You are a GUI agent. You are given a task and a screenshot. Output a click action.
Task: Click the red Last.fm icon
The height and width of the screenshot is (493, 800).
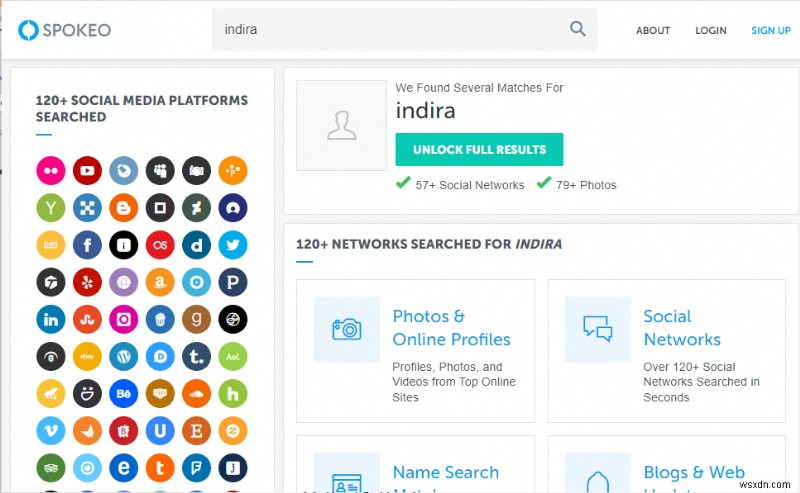tap(160, 245)
